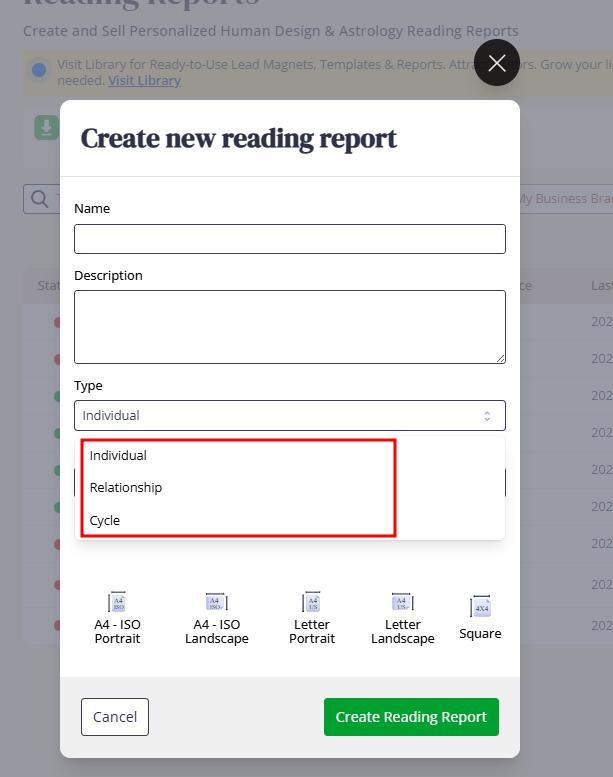Close the dialog with the X button
Image resolution: width=613 pixels, height=777 pixels.
(496, 63)
